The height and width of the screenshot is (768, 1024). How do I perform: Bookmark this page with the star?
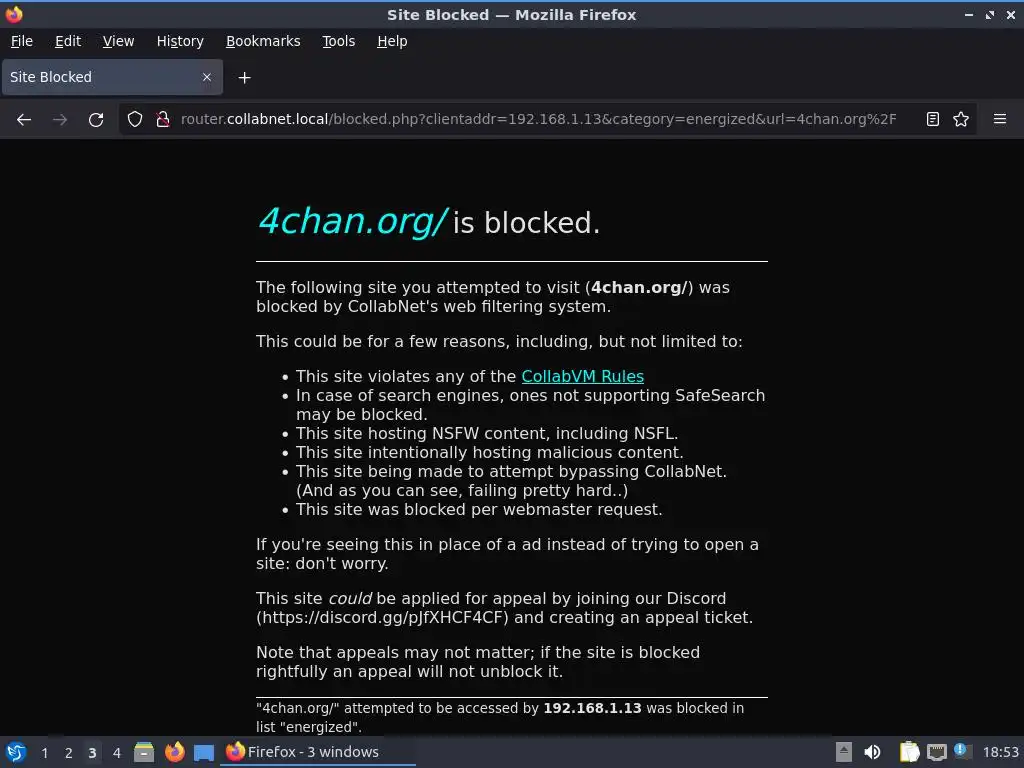961,119
